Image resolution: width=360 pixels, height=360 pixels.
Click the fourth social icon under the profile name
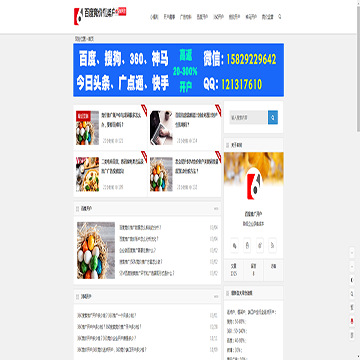[x=272, y=245]
